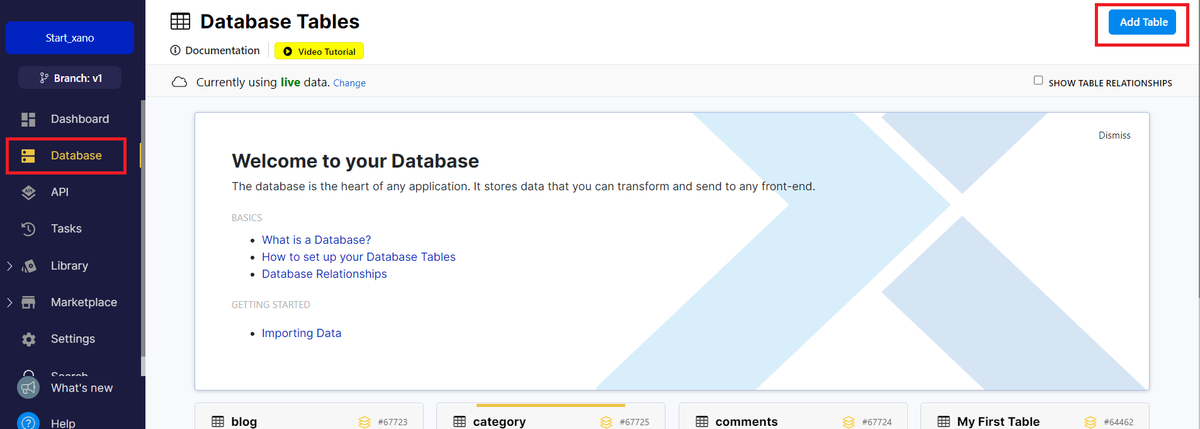
Task: Open the category table card
Action: [550, 417]
